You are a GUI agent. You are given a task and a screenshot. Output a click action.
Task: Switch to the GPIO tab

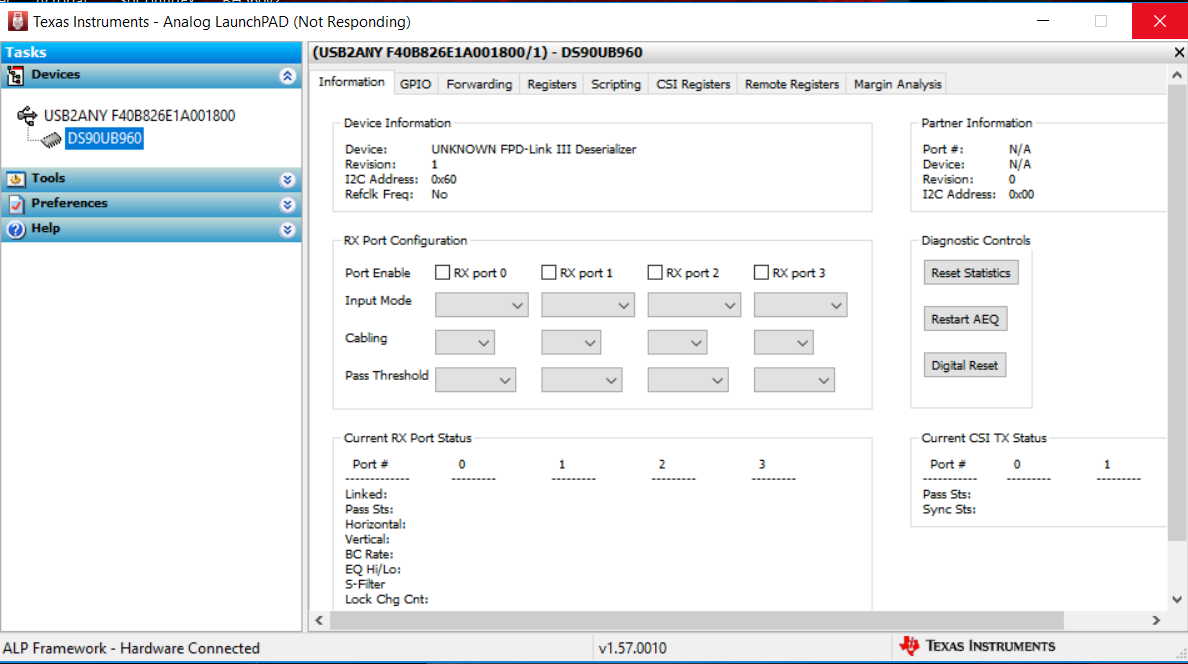click(415, 84)
